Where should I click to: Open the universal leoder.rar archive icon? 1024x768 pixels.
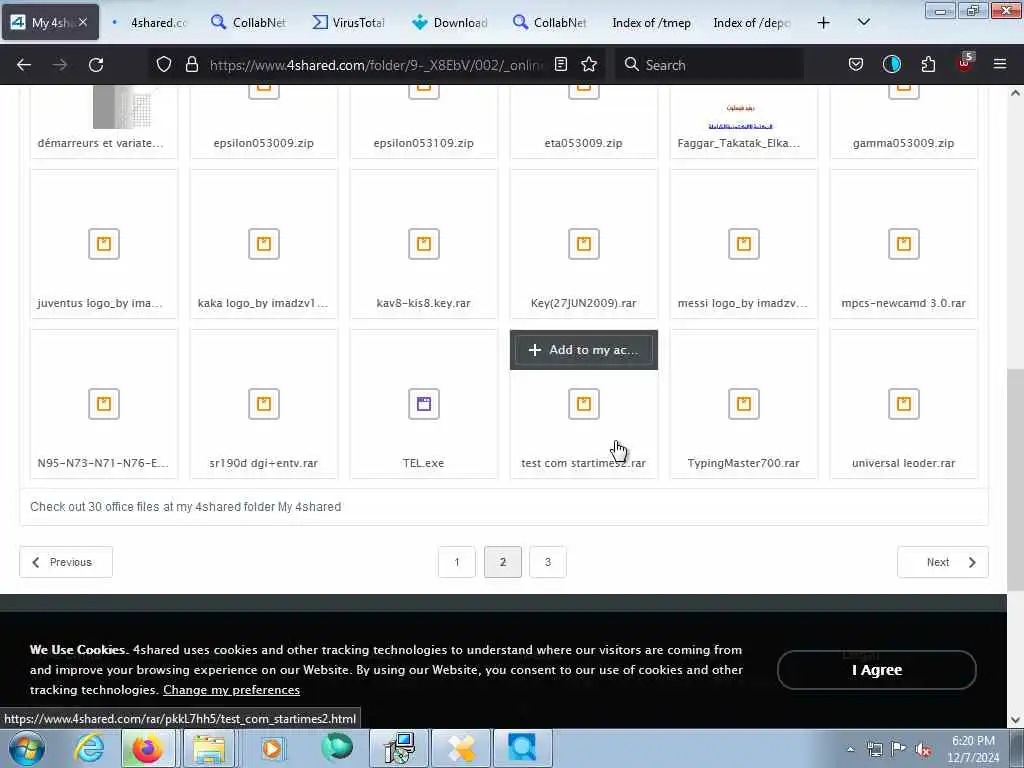[904, 404]
